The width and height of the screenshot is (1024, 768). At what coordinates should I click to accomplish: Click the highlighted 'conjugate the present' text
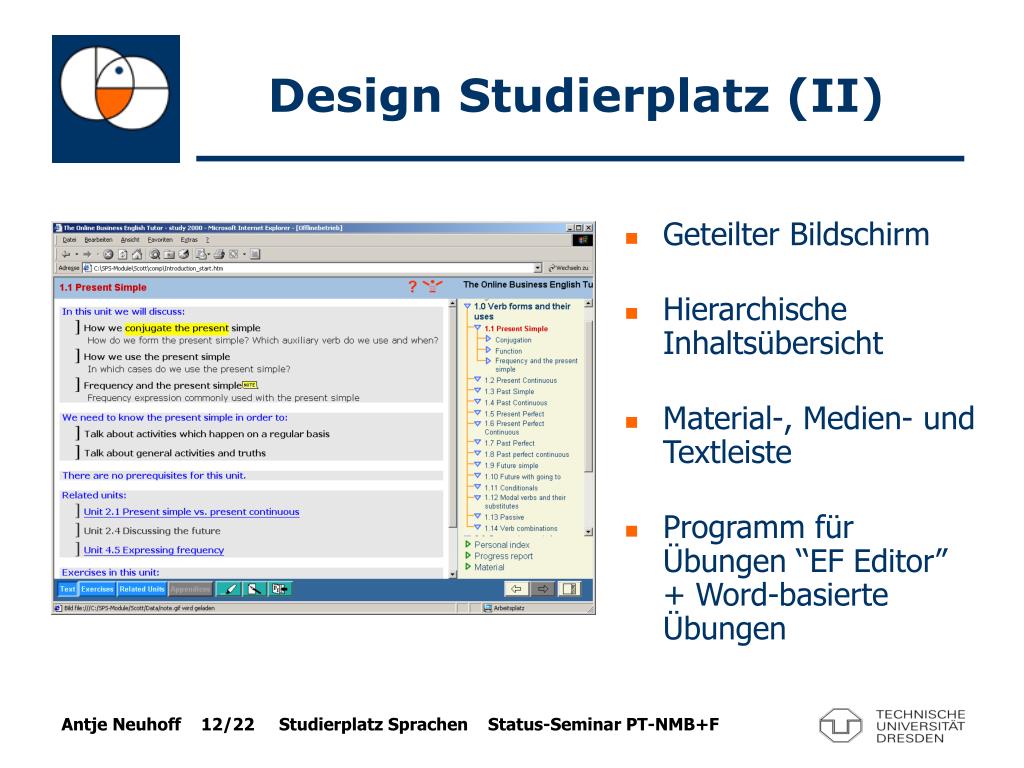pyautogui.click(x=176, y=328)
